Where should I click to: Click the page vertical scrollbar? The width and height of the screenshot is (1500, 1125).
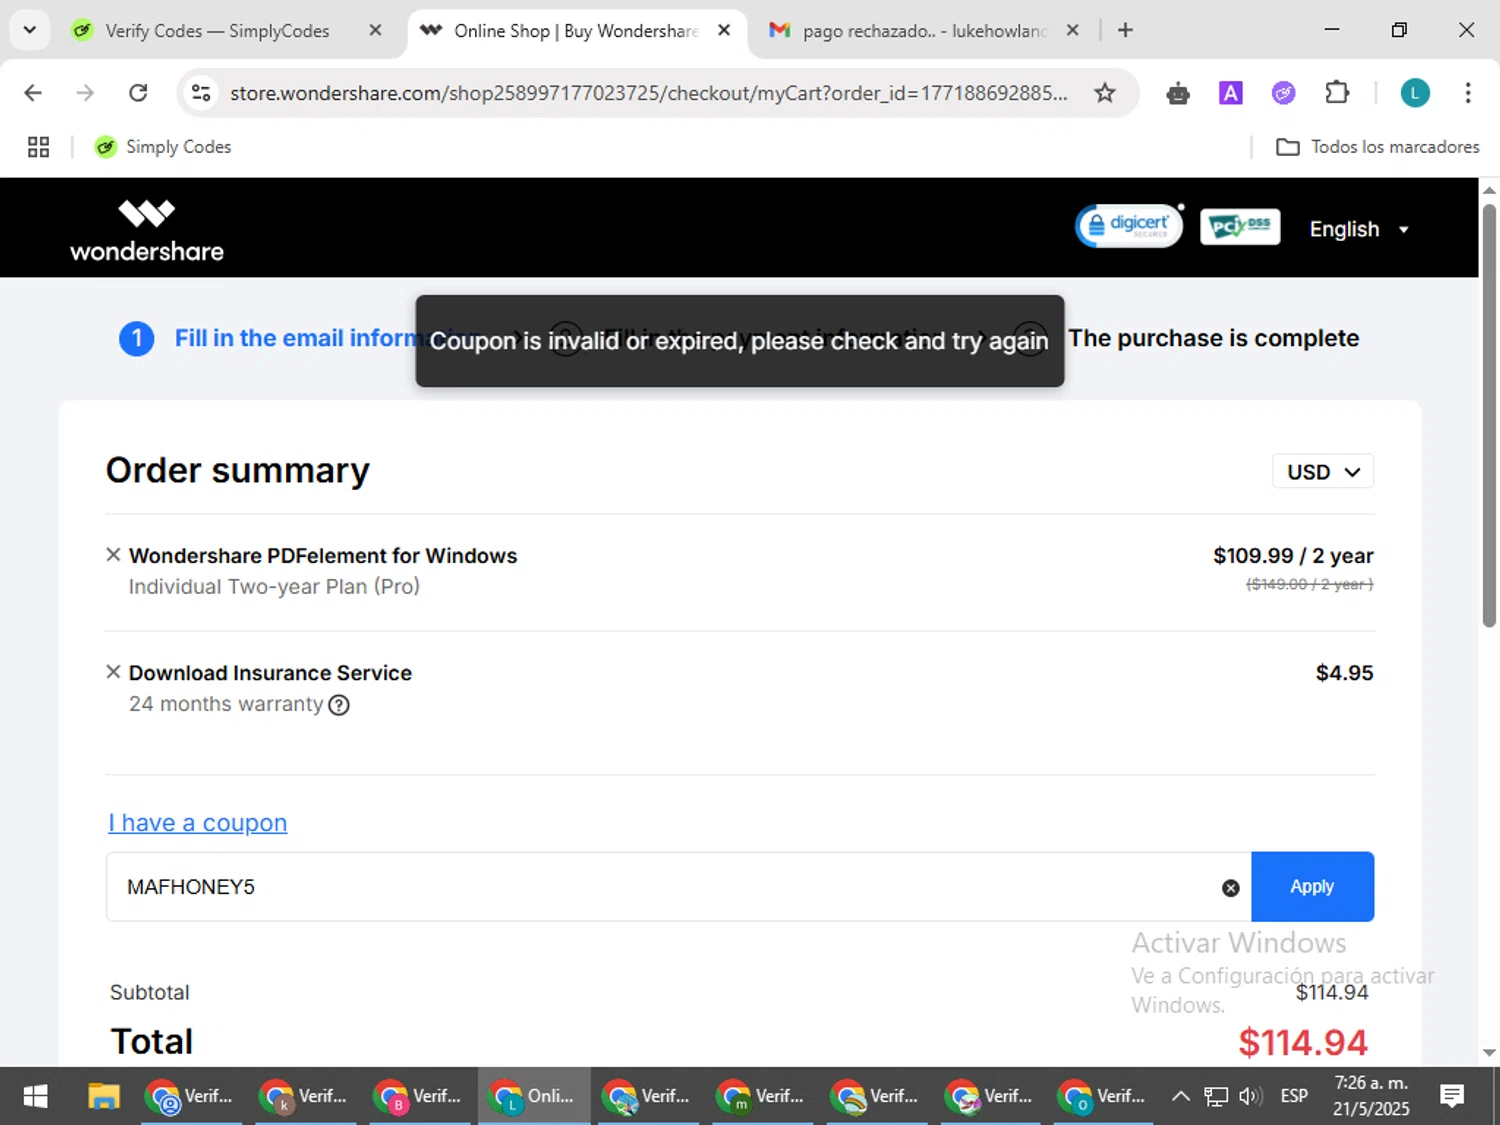coord(1489,415)
